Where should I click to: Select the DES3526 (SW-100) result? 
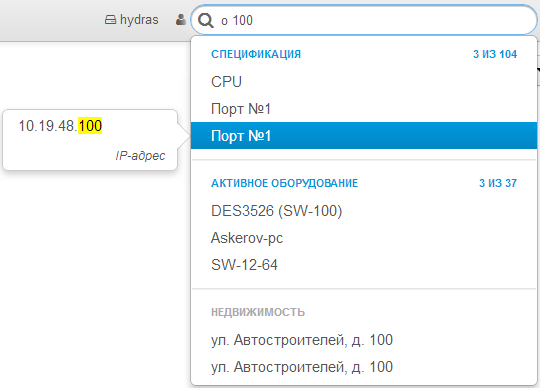point(364,211)
